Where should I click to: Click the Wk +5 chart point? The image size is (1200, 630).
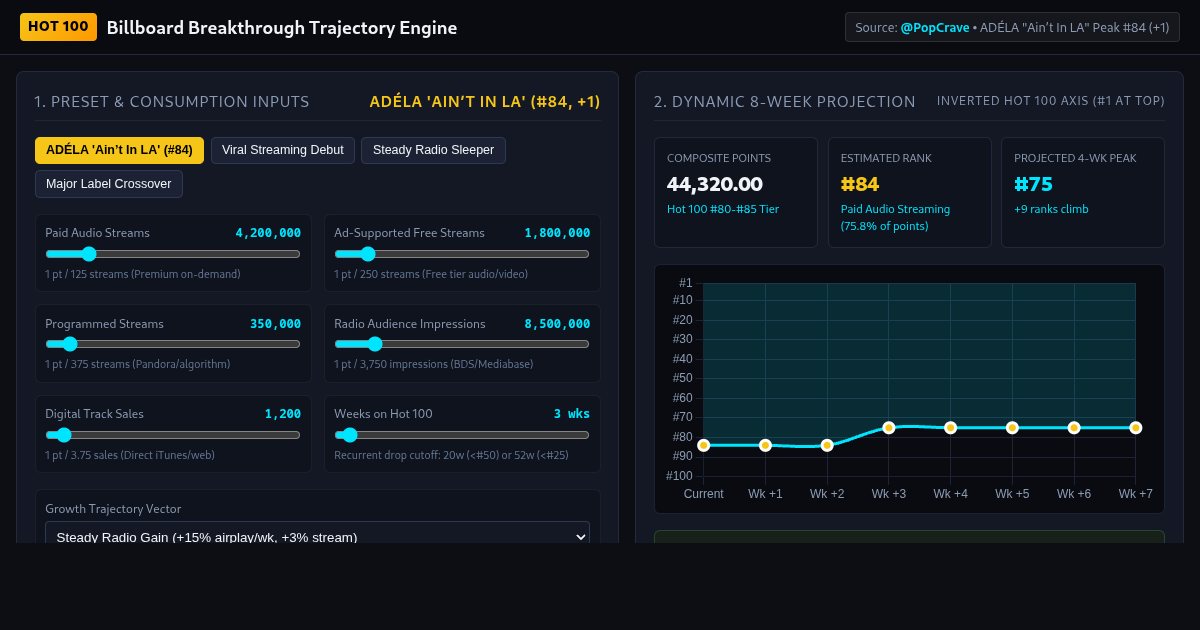(1012, 428)
